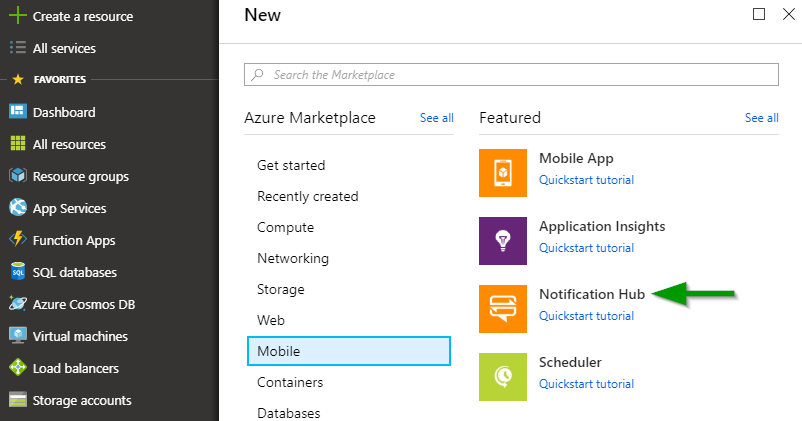Click the All resources grid icon
Viewport: 802px width, 421px height.
pos(18,143)
